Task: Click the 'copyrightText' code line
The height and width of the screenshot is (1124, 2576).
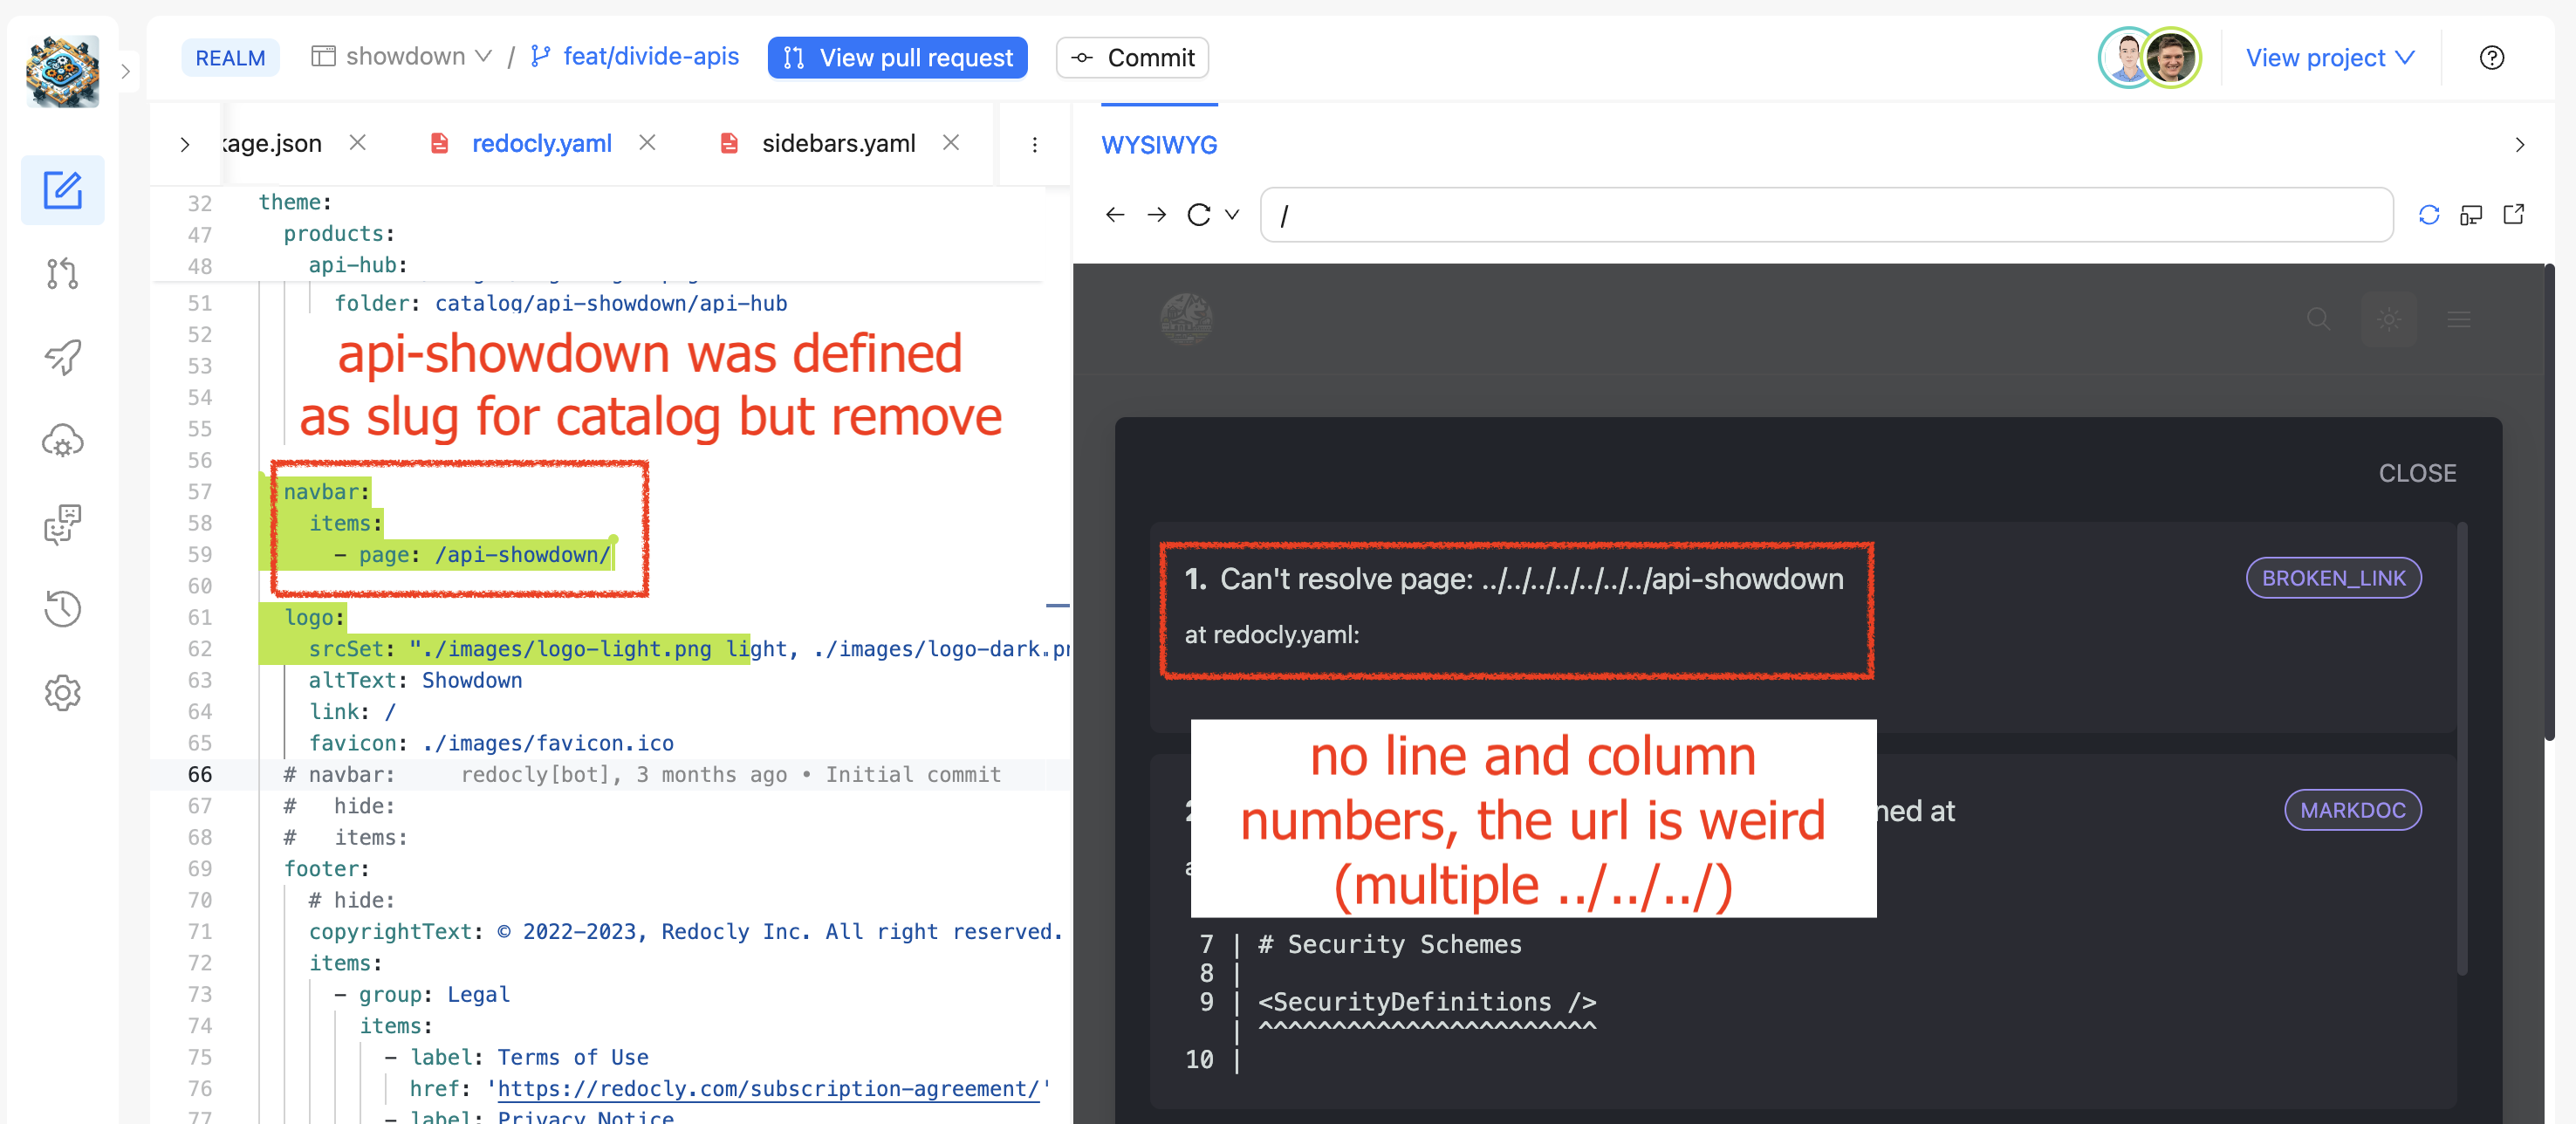Action: pyautogui.click(x=684, y=932)
